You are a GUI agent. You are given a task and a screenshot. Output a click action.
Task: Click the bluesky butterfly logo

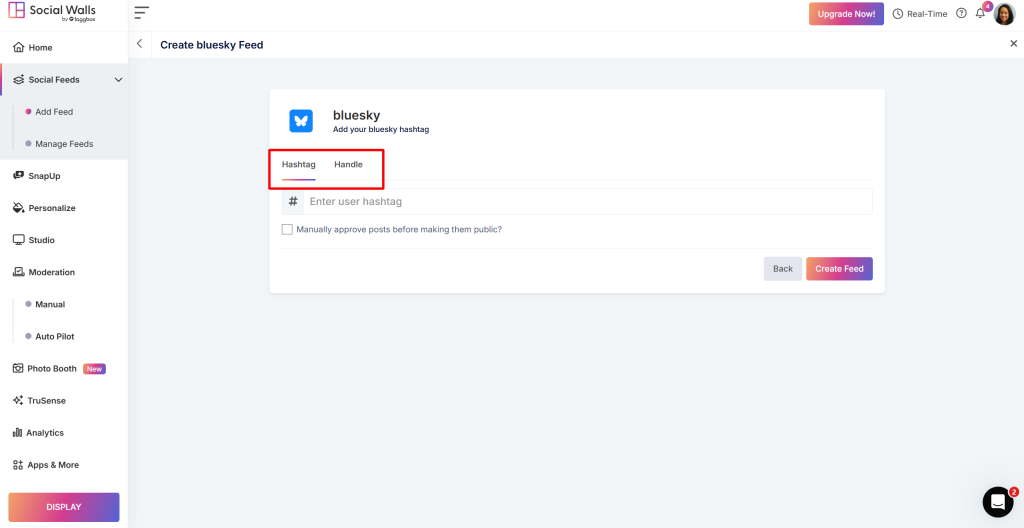pos(301,121)
